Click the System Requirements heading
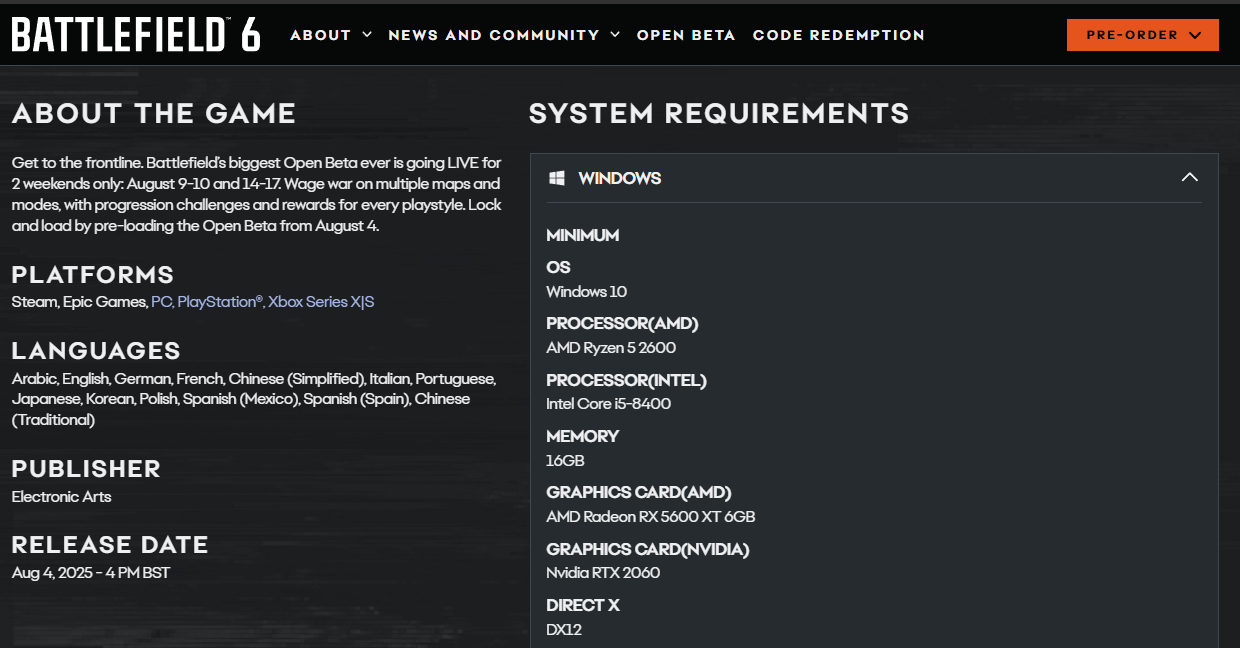The image size is (1240, 648). click(719, 113)
